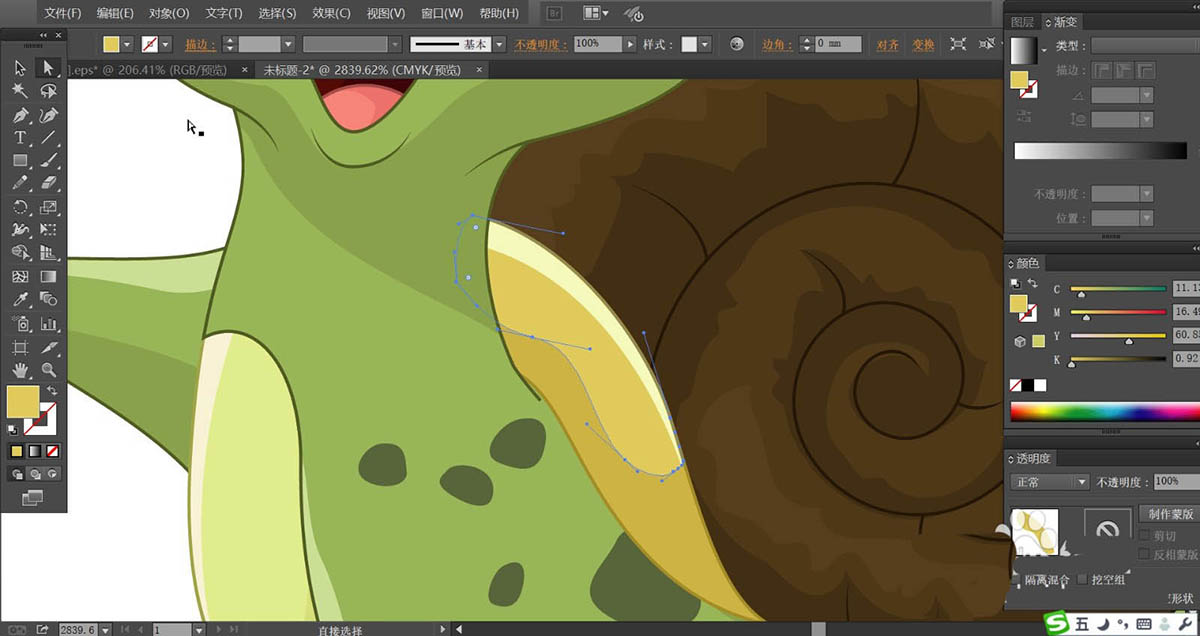Select the Gradient tool in toolbox
This screenshot has width=1200, height=636.
click(47, 276)
